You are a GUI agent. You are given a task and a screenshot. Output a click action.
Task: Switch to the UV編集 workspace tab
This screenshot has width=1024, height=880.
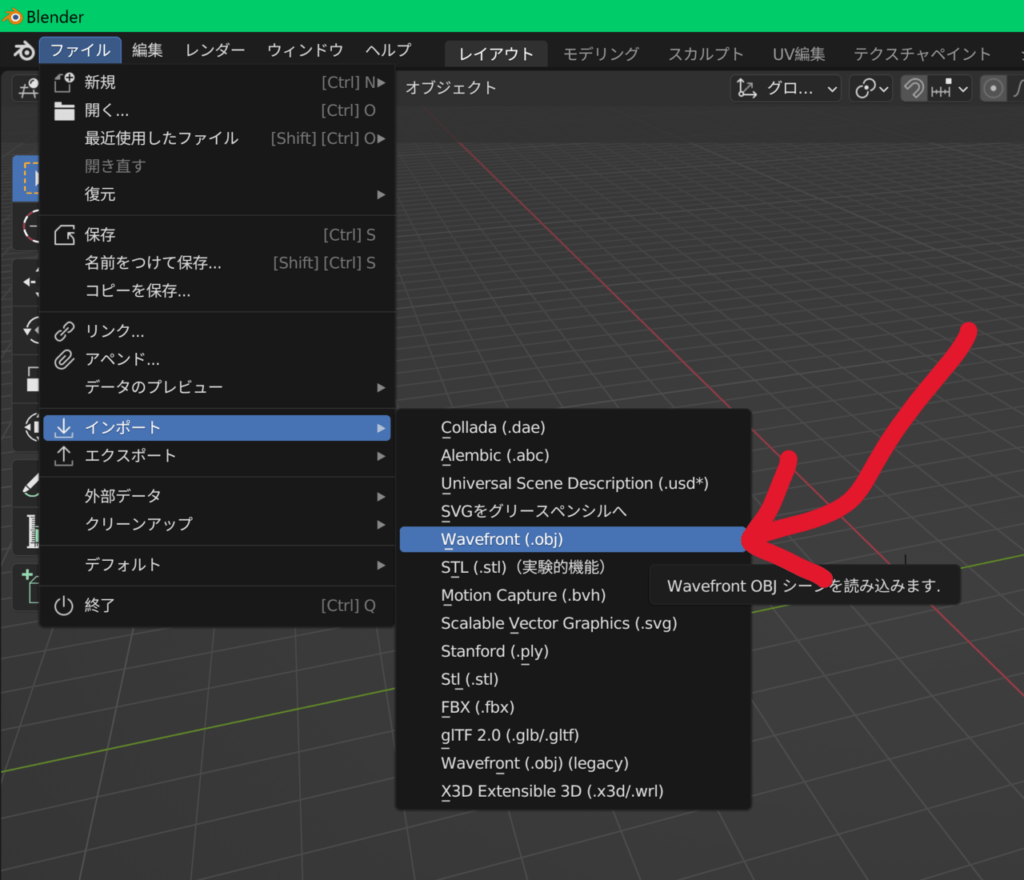(x=798, y=54)
